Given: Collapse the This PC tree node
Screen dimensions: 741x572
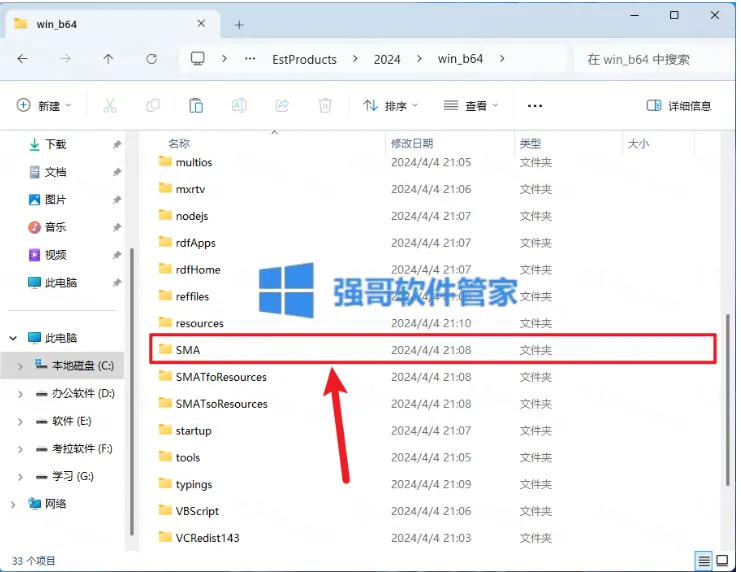Looking at the screenshot, I should (13, 338).
